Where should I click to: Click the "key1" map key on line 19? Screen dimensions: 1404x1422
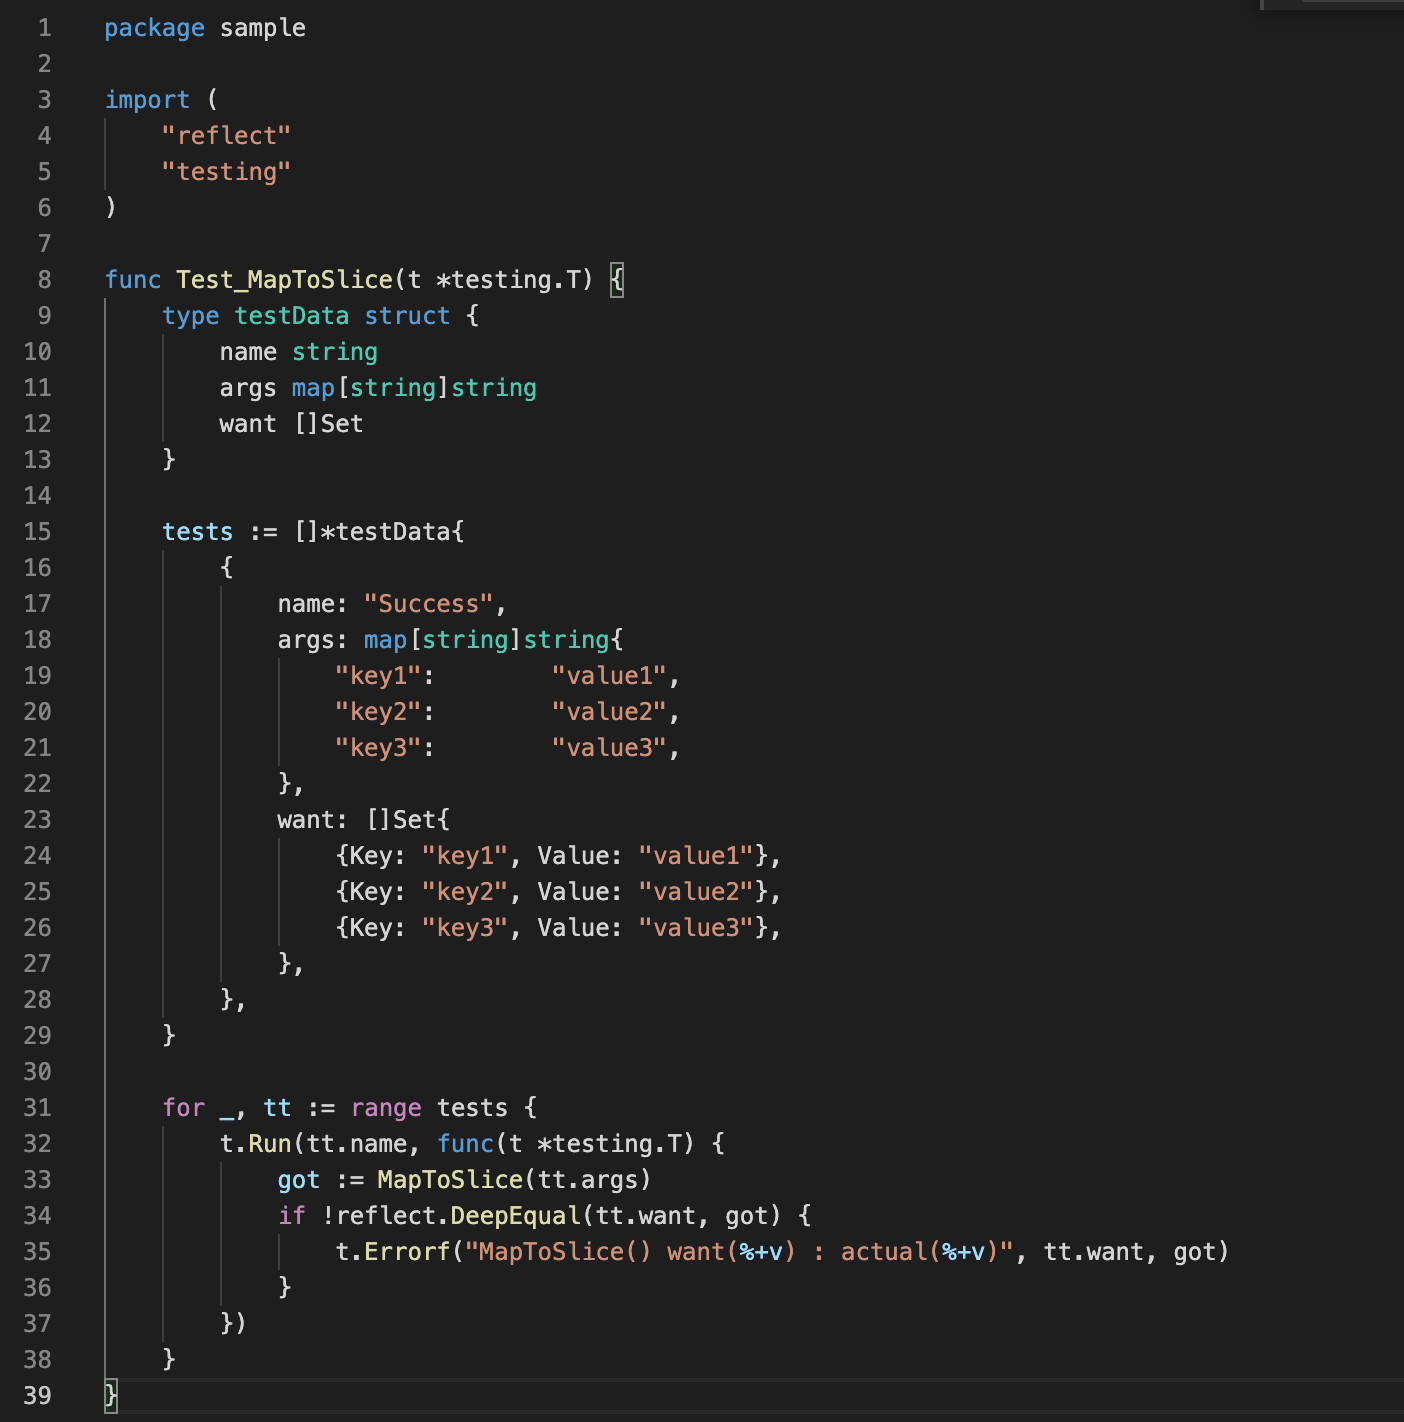[378, 676]
